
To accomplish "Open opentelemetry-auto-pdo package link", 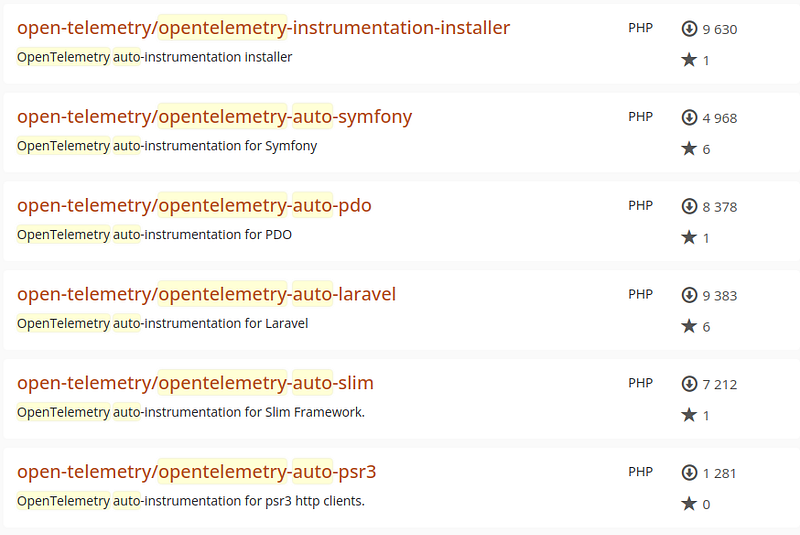I will tap(194, 206).
